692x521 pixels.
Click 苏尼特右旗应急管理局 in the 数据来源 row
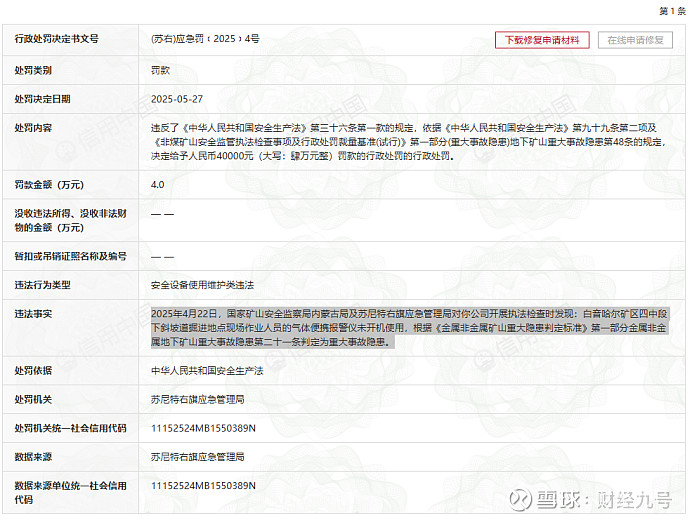coord(198,457)
